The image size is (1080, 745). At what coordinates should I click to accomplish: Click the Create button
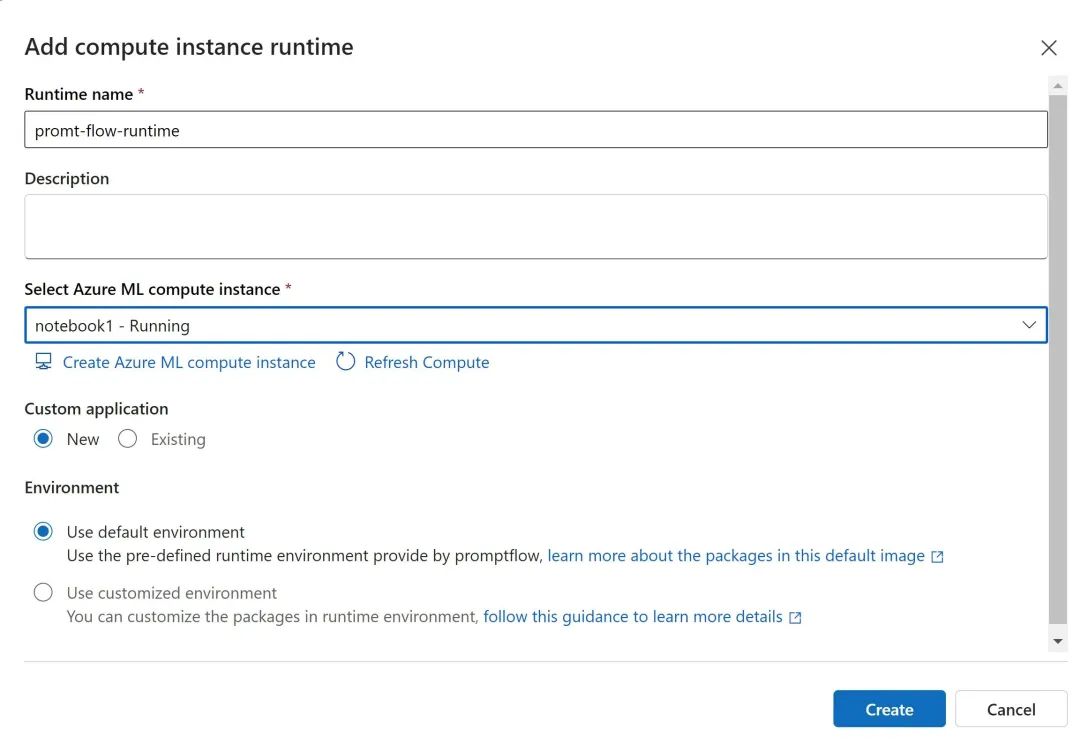pyautogui.click(x=889, y=709)
